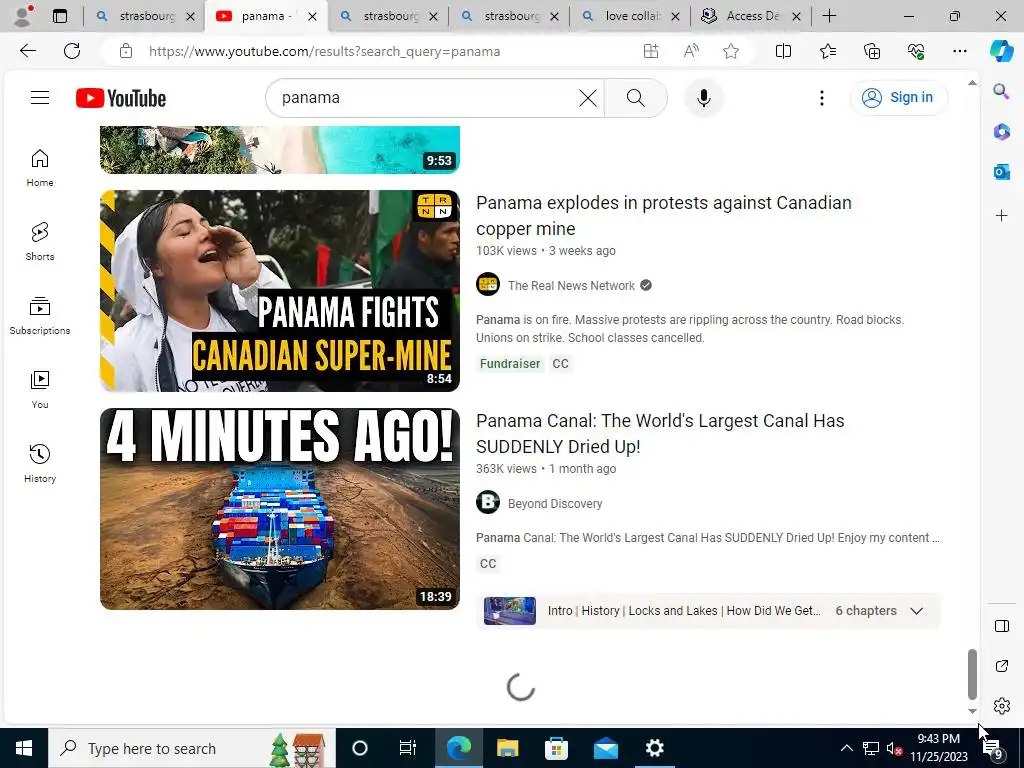Add an app to Edge sidebar
The height and width of the screenshot is (768, 1024).
pos(1001,216)
